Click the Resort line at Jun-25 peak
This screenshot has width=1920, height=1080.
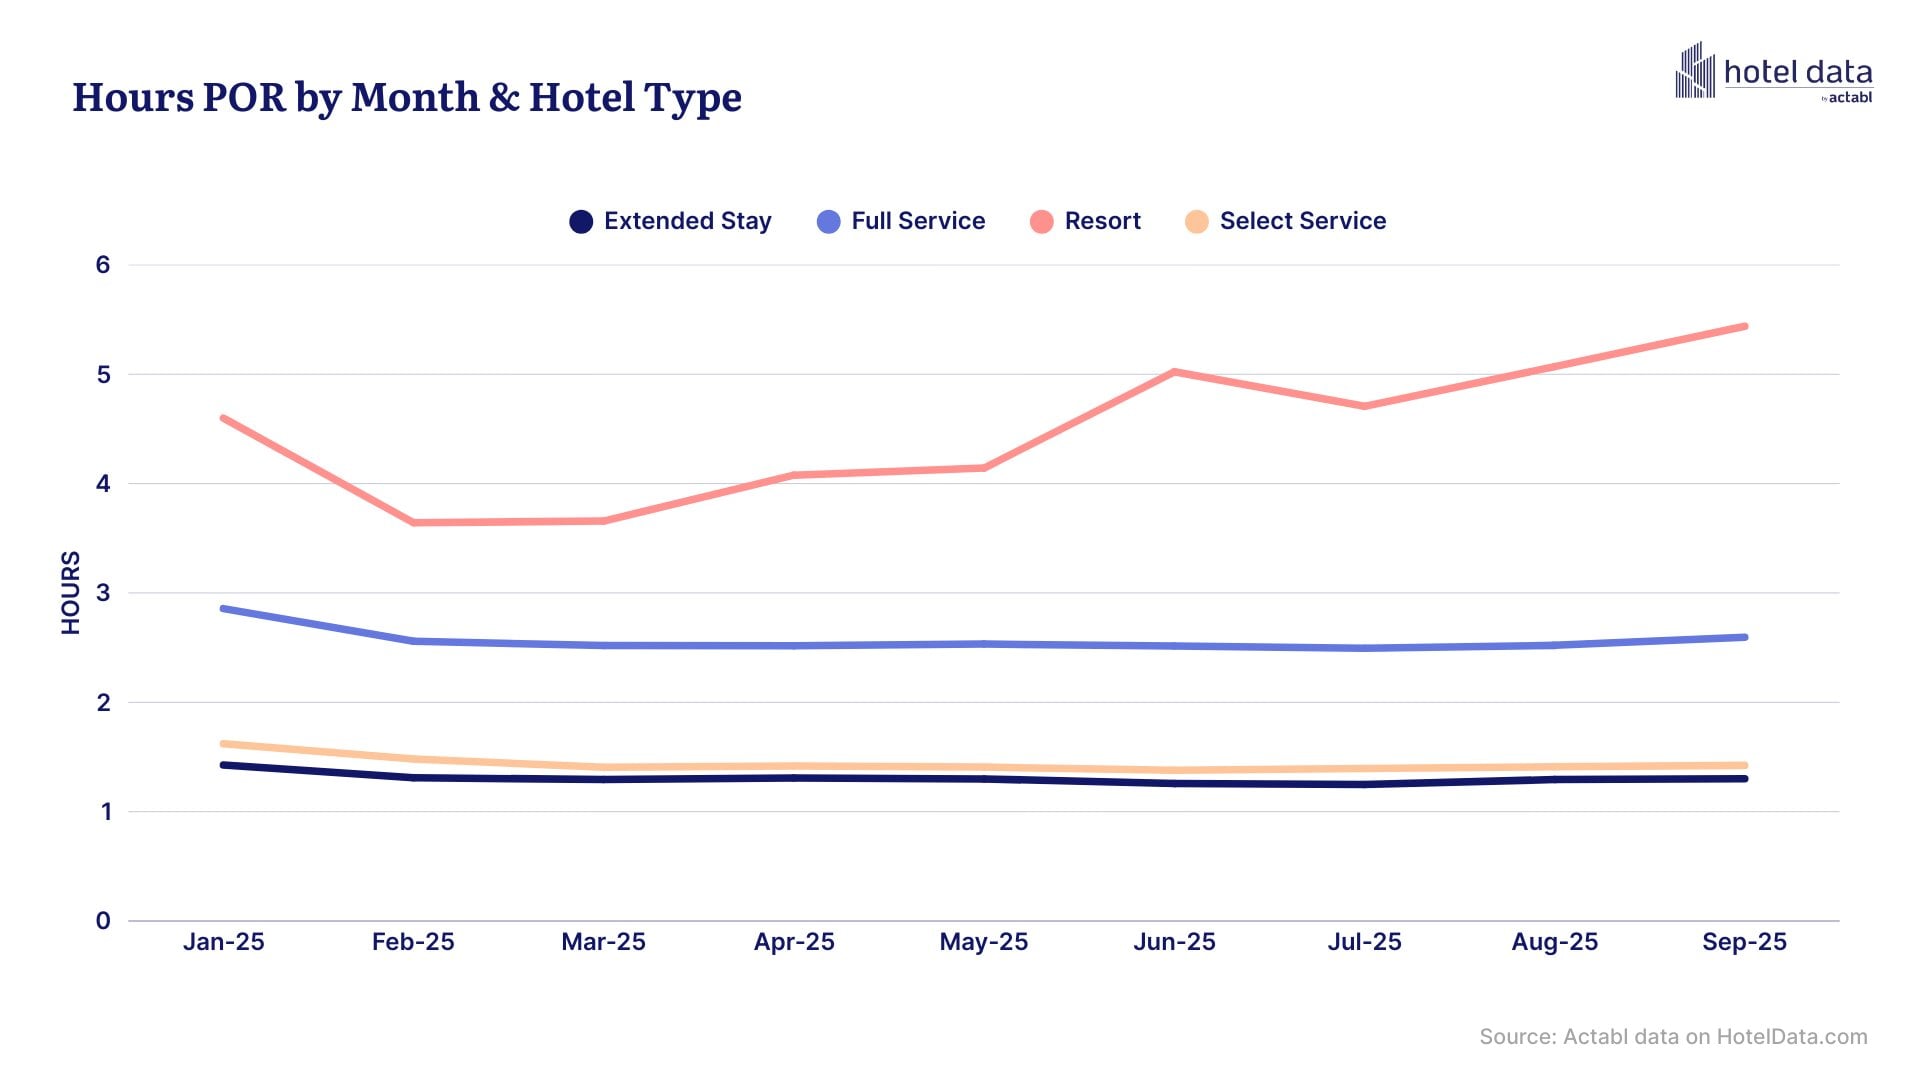point(1175,370)
